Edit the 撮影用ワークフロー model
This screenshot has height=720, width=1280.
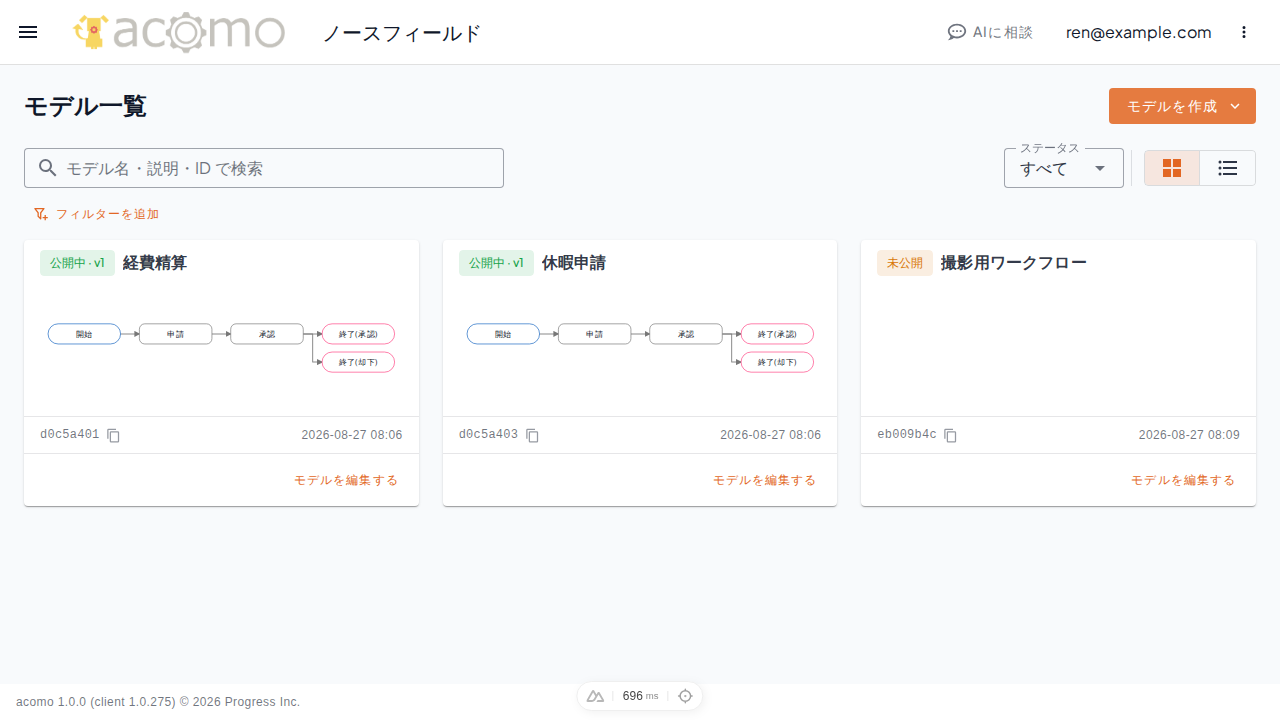1183,480
